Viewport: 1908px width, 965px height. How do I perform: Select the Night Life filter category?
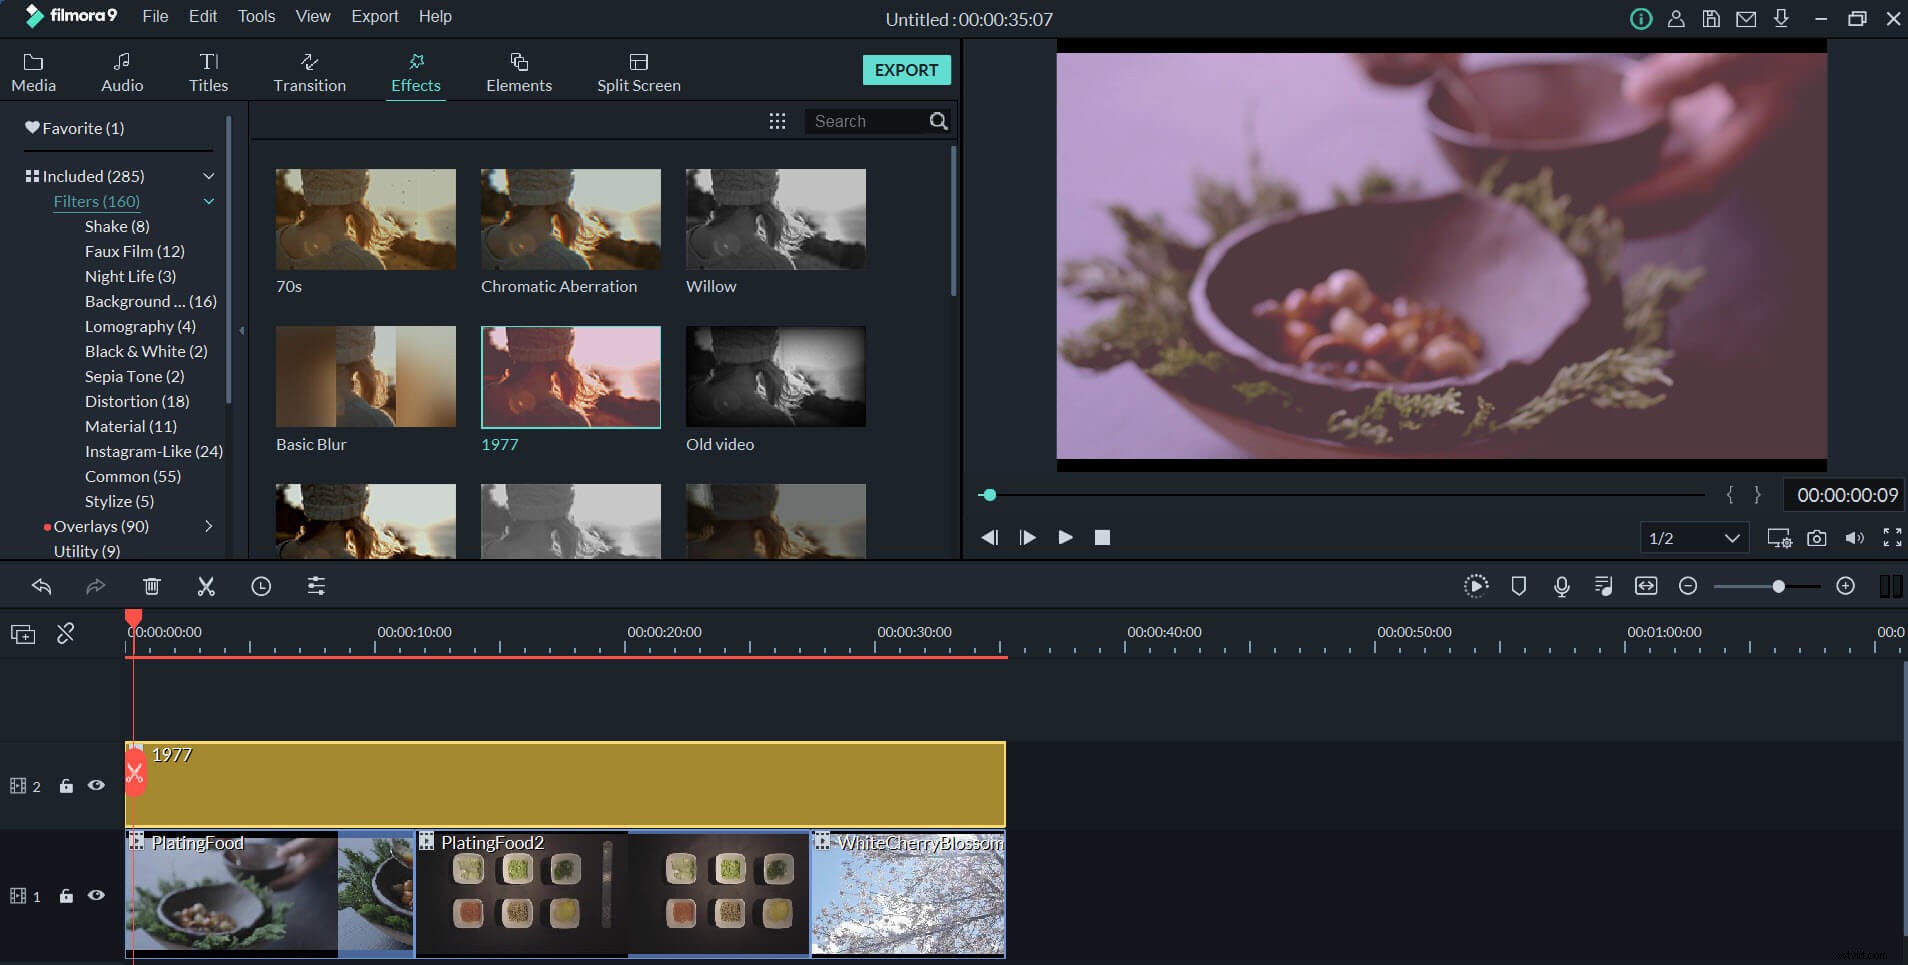tap(130, 276)
